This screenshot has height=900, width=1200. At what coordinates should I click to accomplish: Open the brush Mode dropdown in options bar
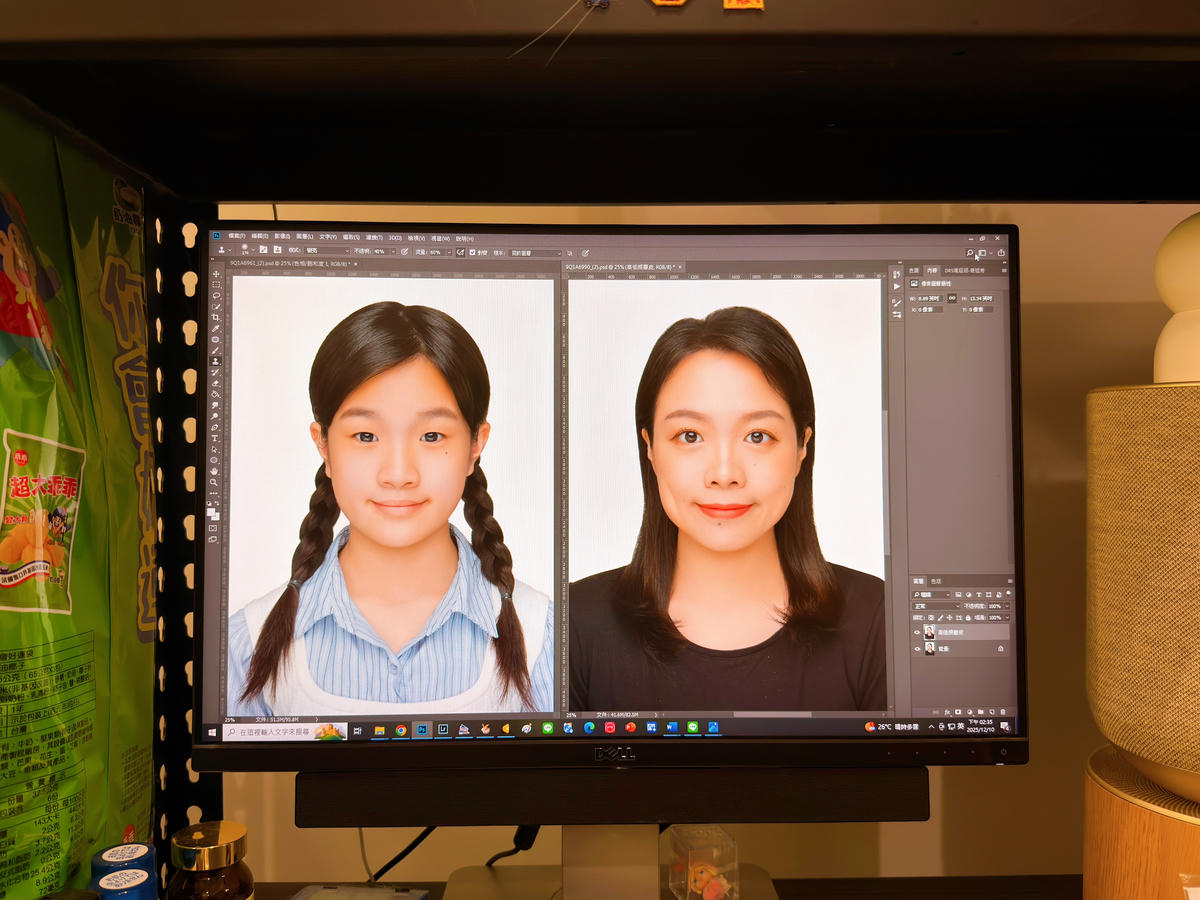(328, 252)
